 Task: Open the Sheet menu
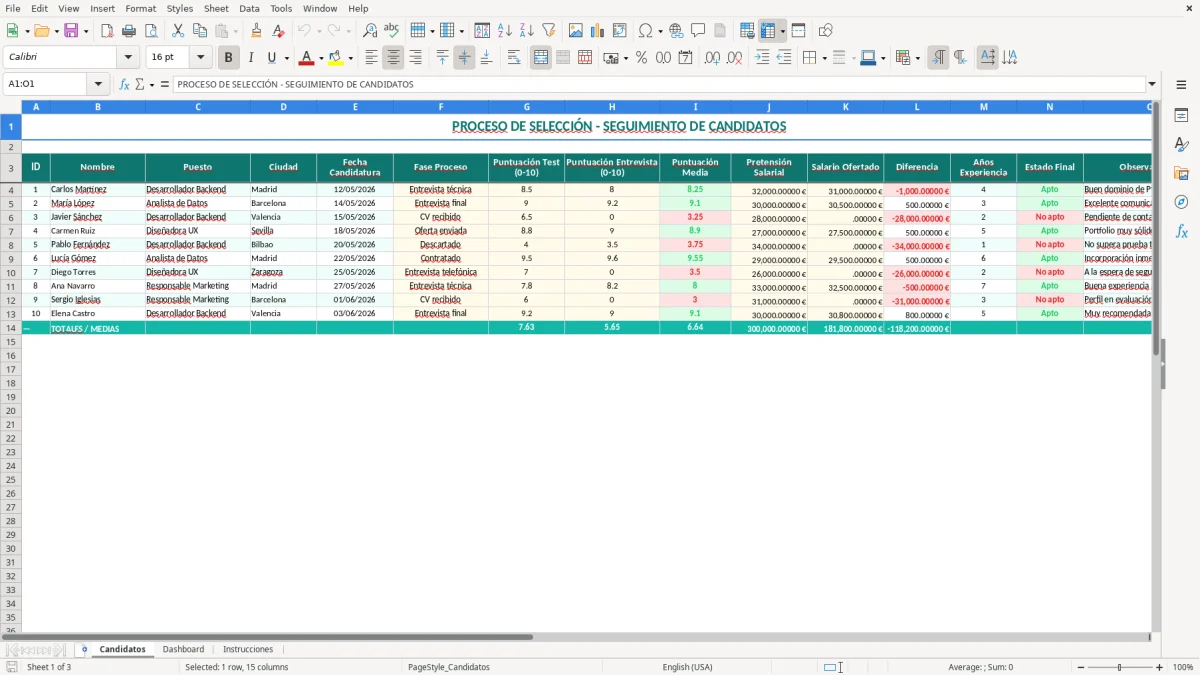pyautogui.click(x=216, y=8)
